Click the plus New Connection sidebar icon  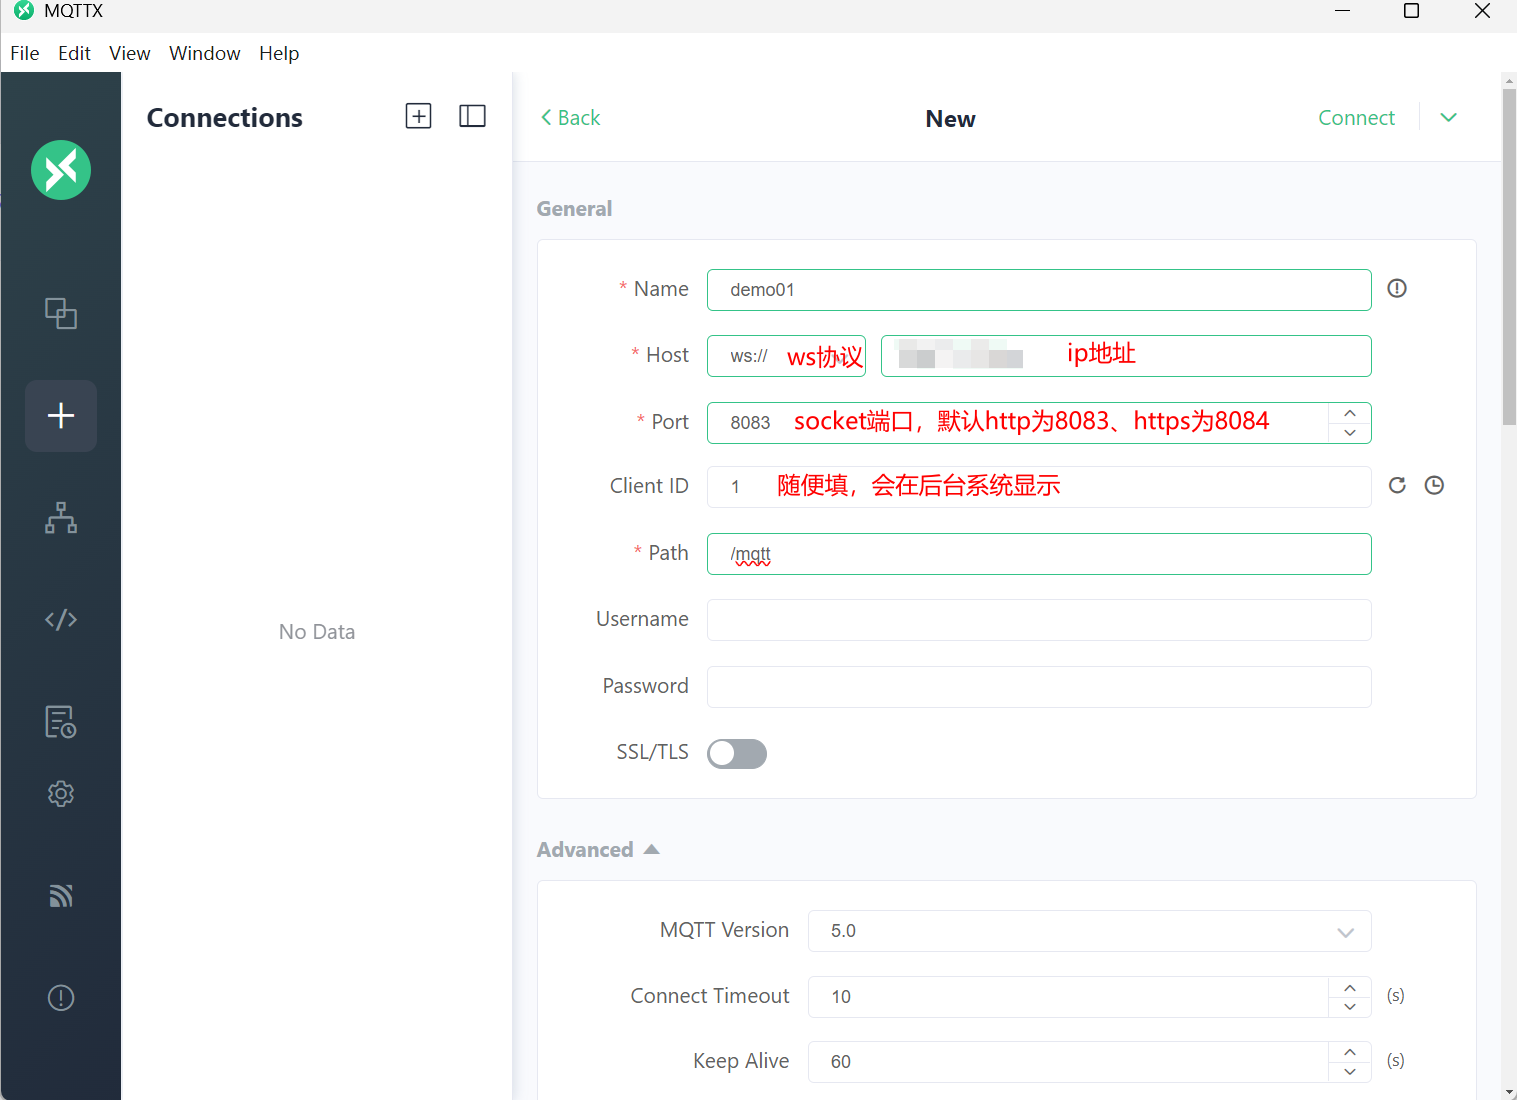61,416
